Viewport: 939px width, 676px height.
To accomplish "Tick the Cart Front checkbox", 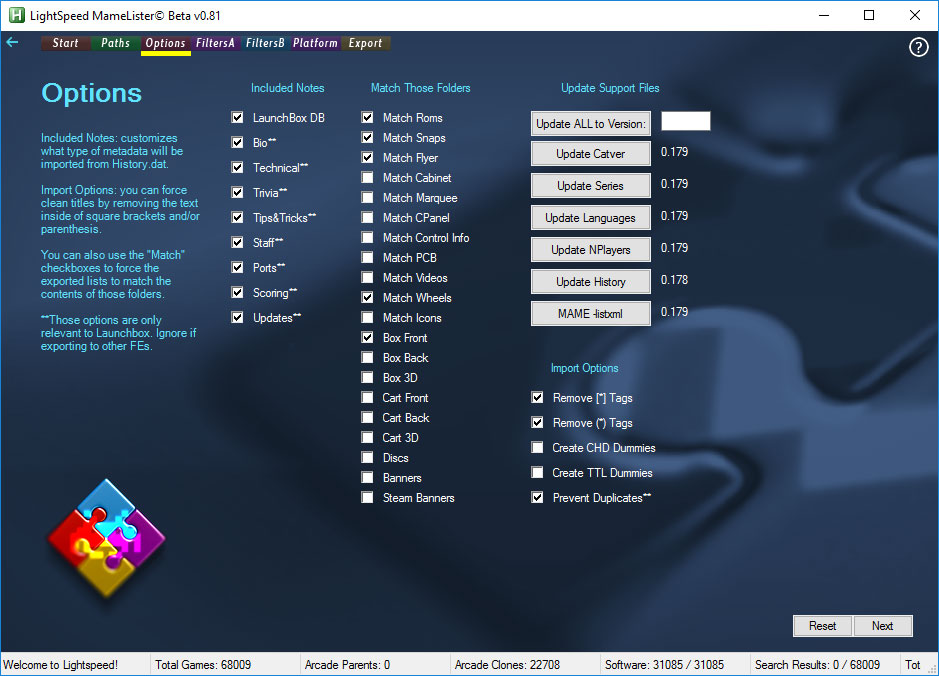I will (368, 398).
